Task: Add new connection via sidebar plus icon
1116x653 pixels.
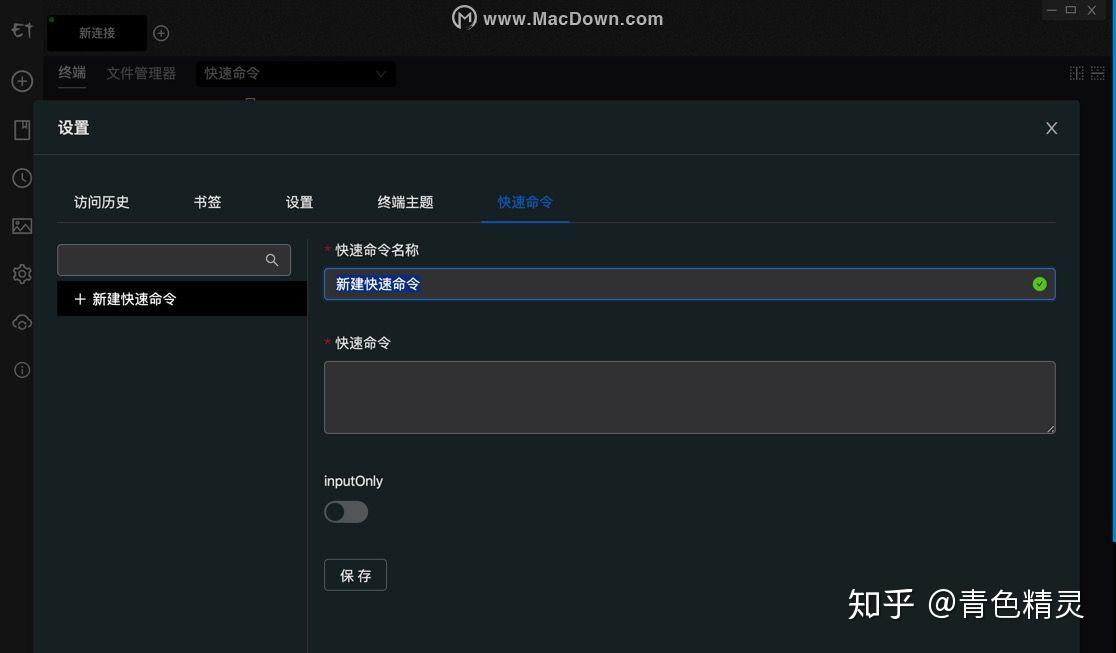Action: (x=22, y=81)
